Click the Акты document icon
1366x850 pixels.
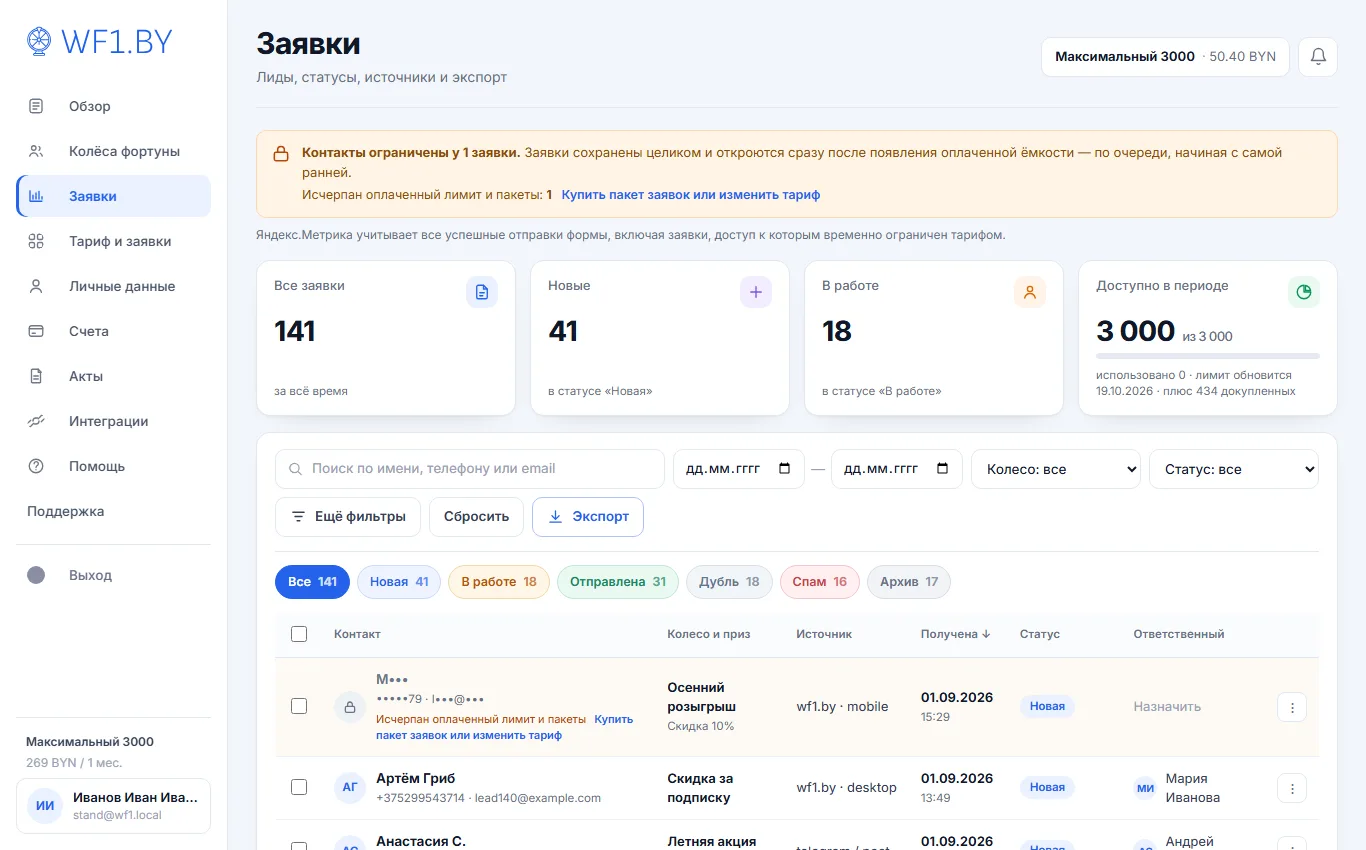tap(36, 376)
